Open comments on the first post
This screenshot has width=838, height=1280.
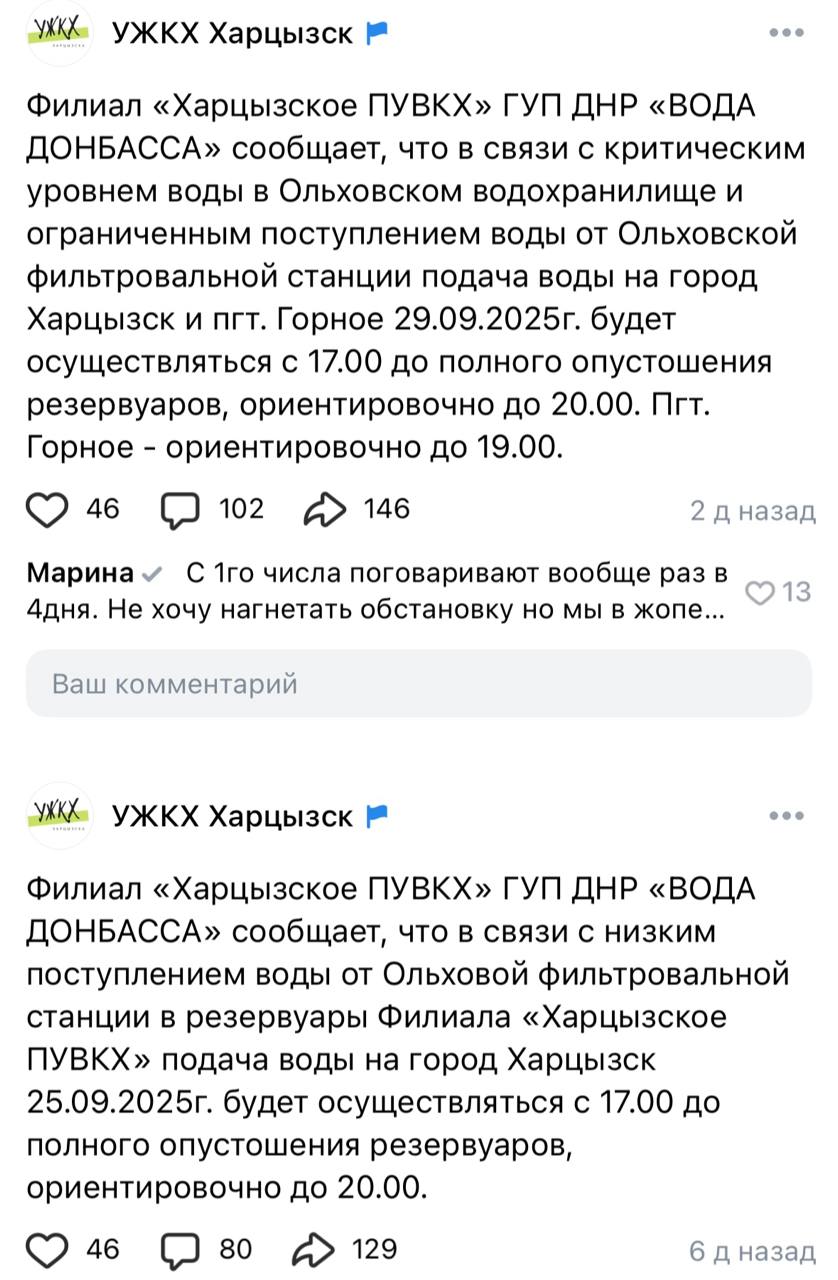[180, 510]
